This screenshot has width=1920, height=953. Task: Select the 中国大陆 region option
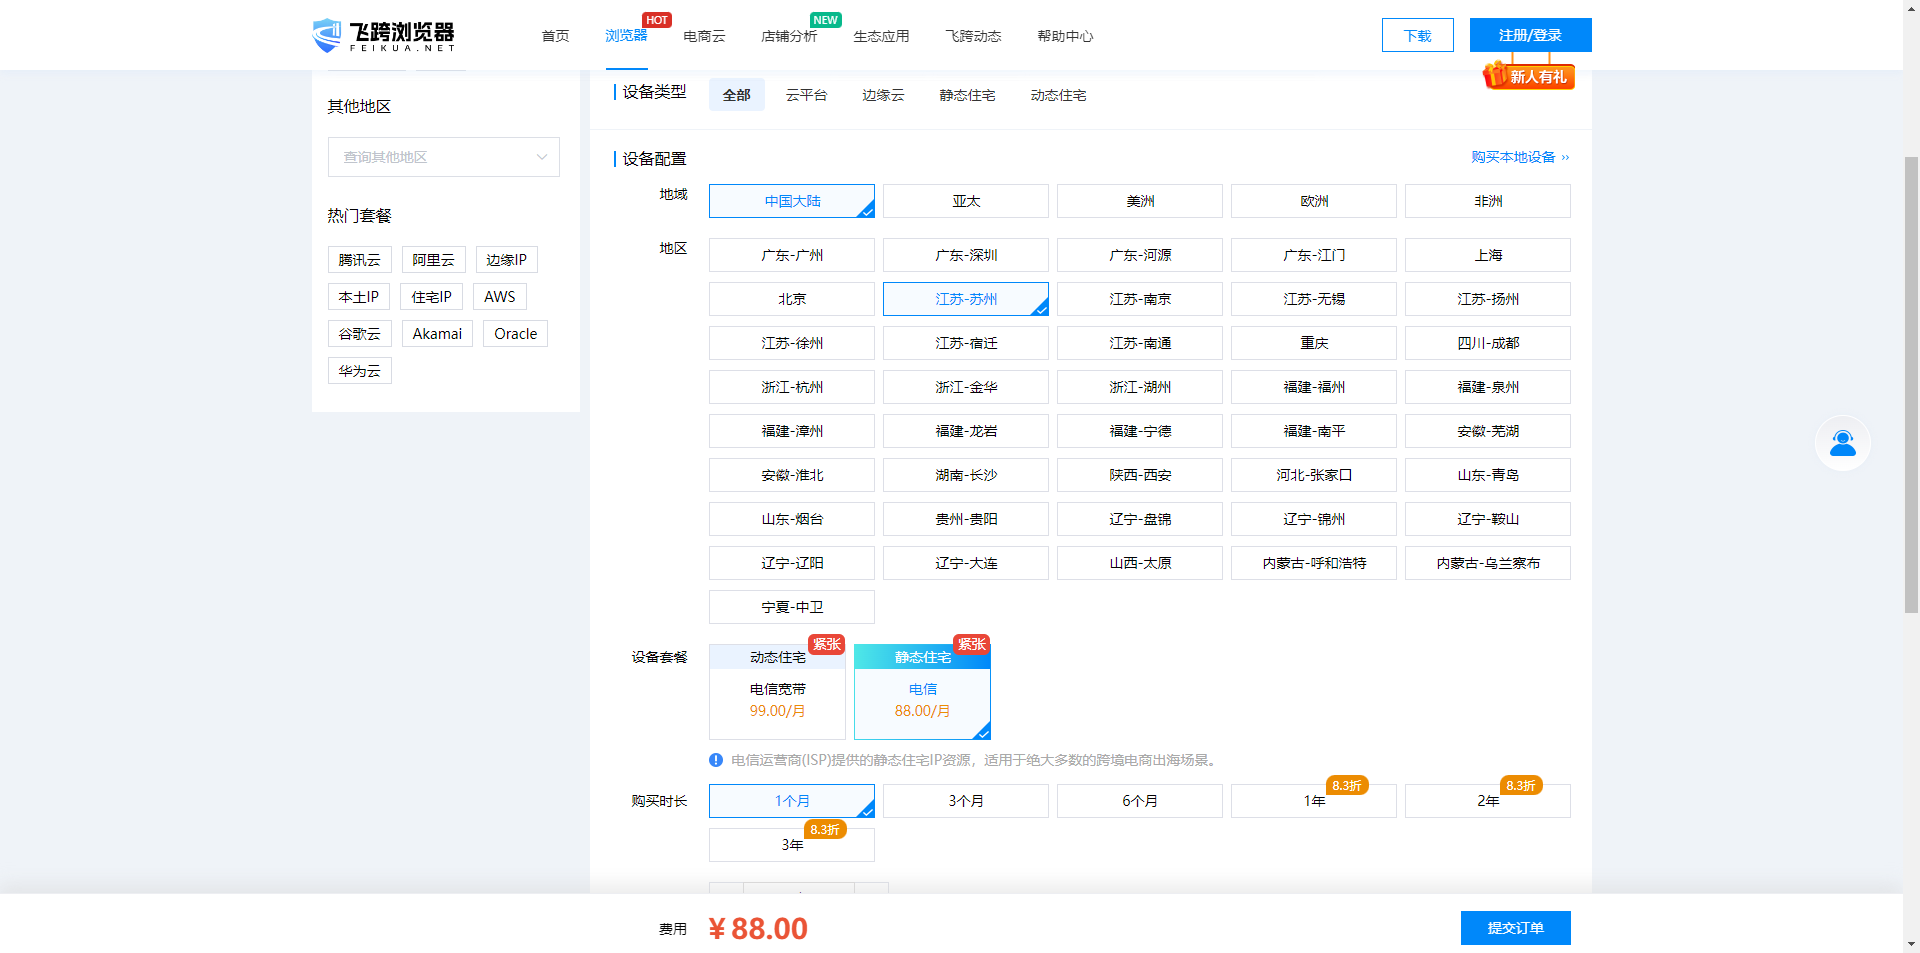(791, 201)
